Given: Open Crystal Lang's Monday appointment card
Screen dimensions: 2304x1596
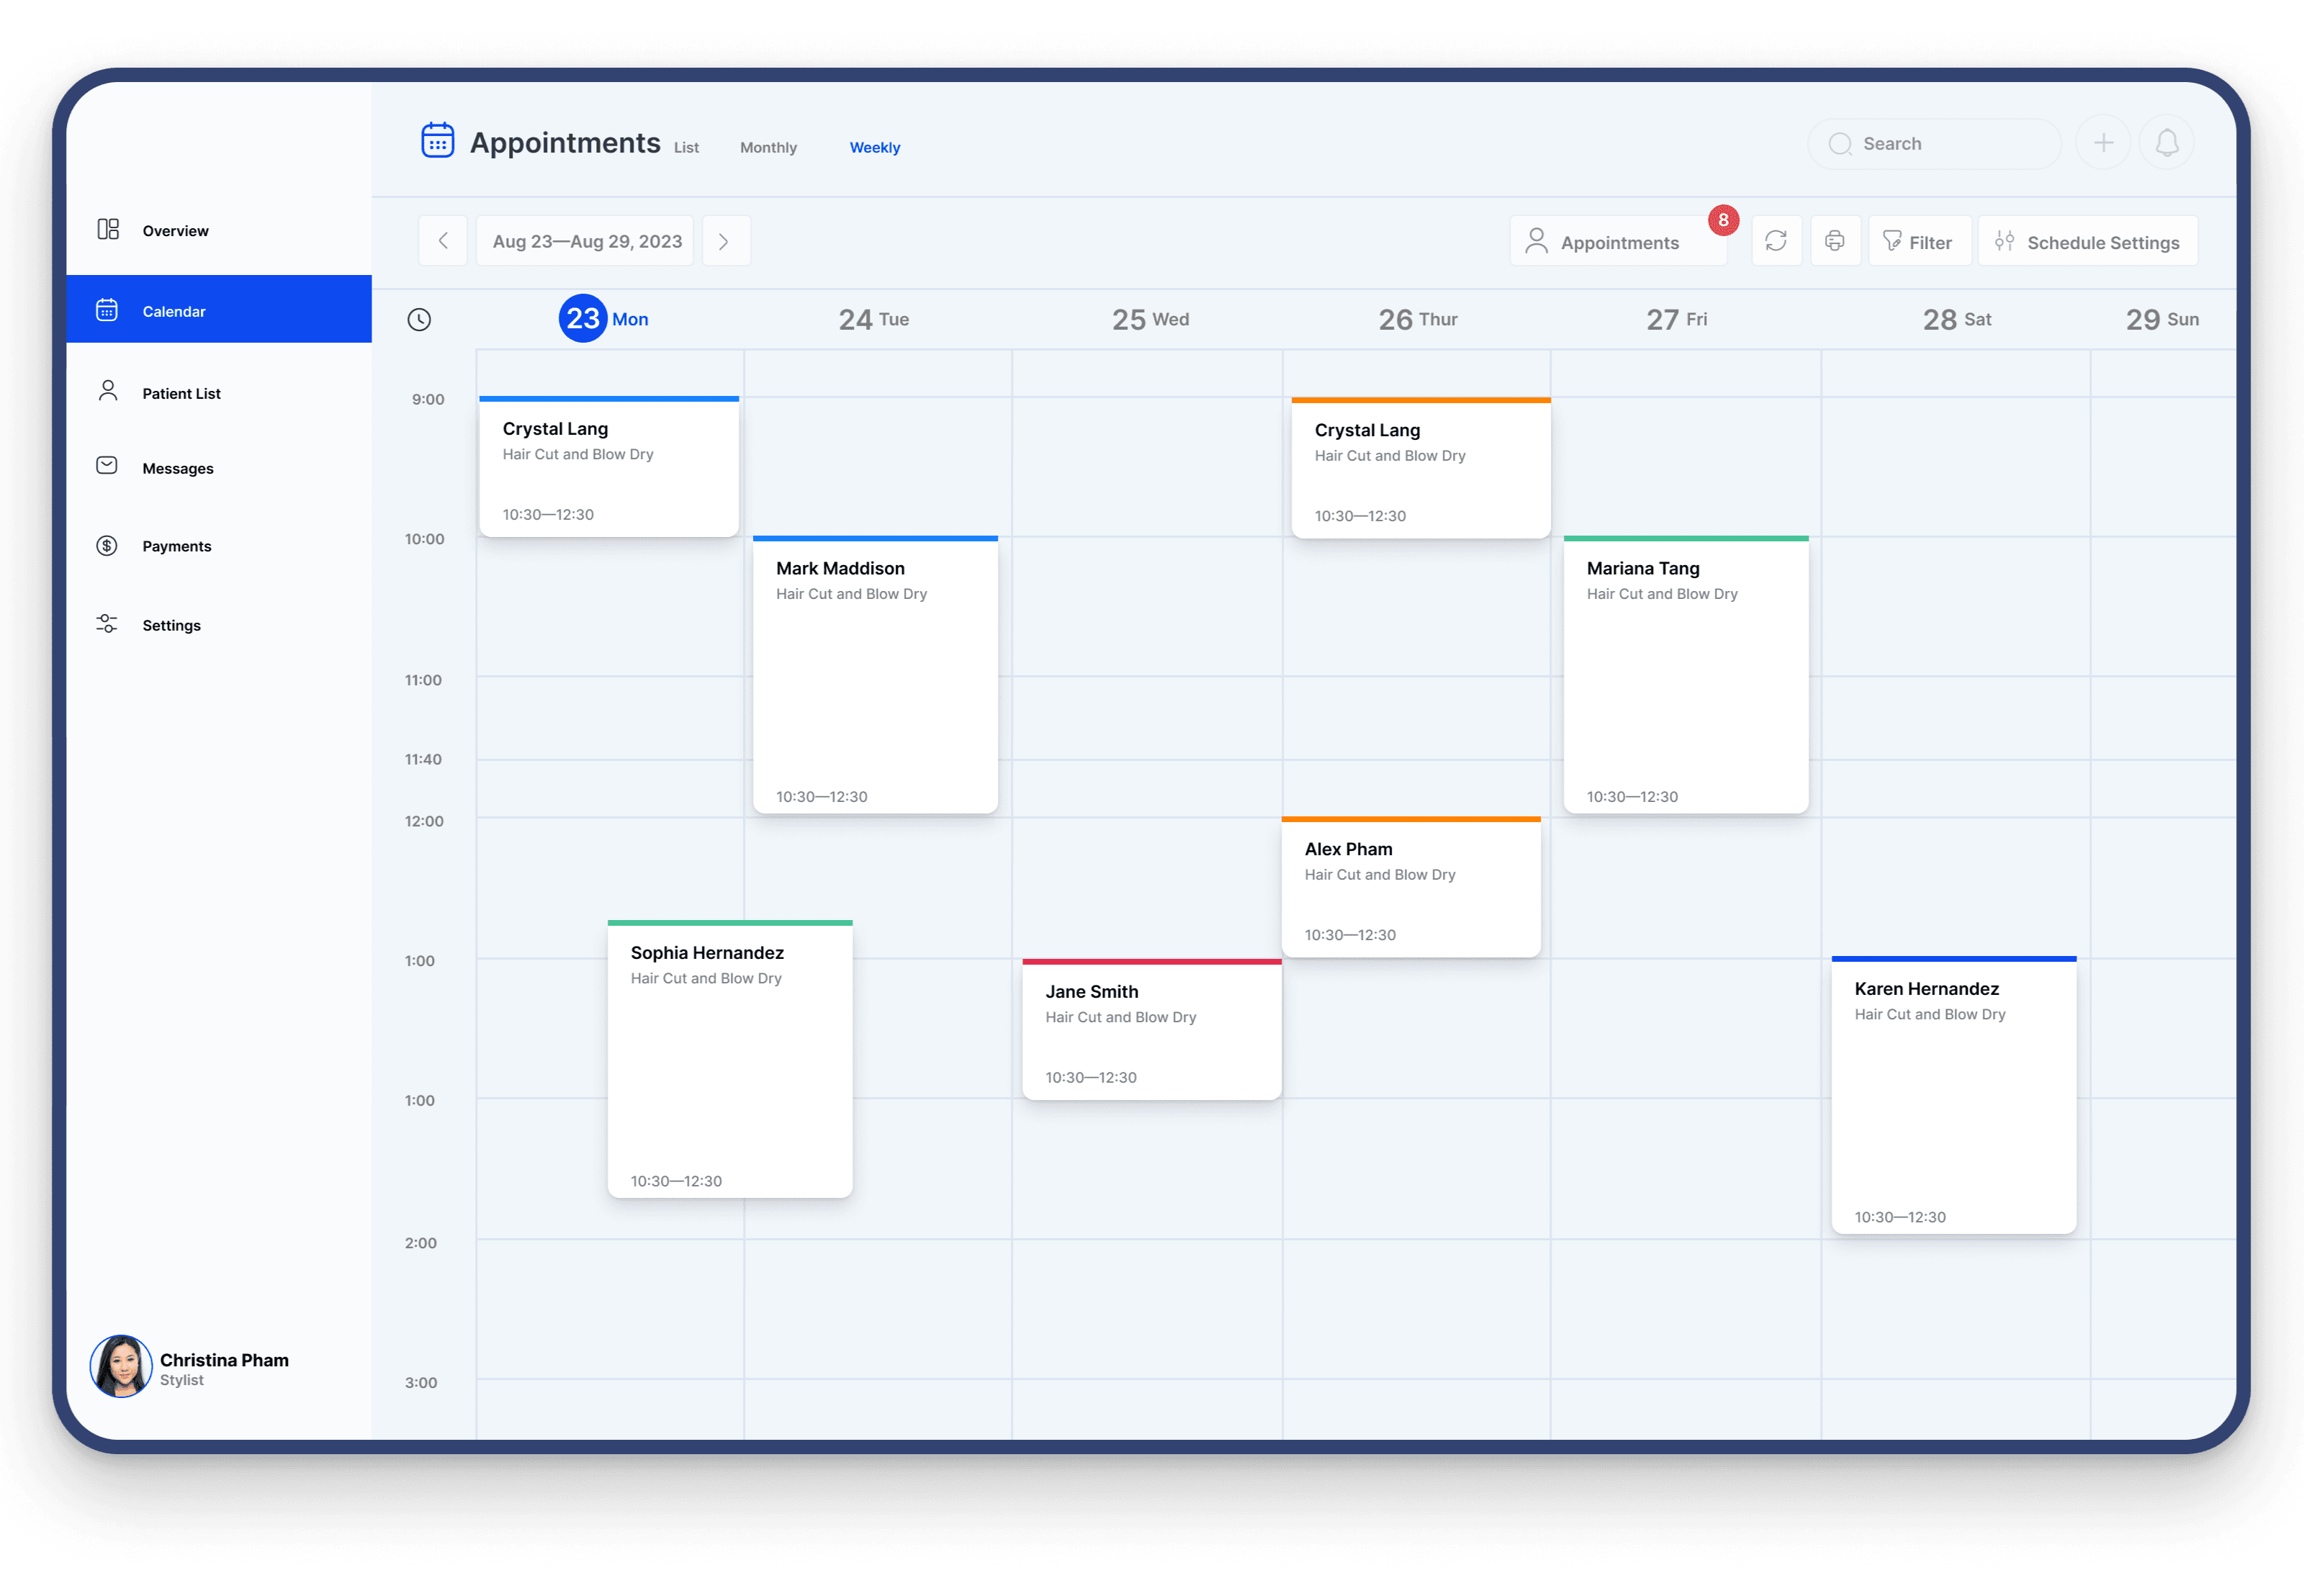Looking at the screenshot, I should 609,467.
